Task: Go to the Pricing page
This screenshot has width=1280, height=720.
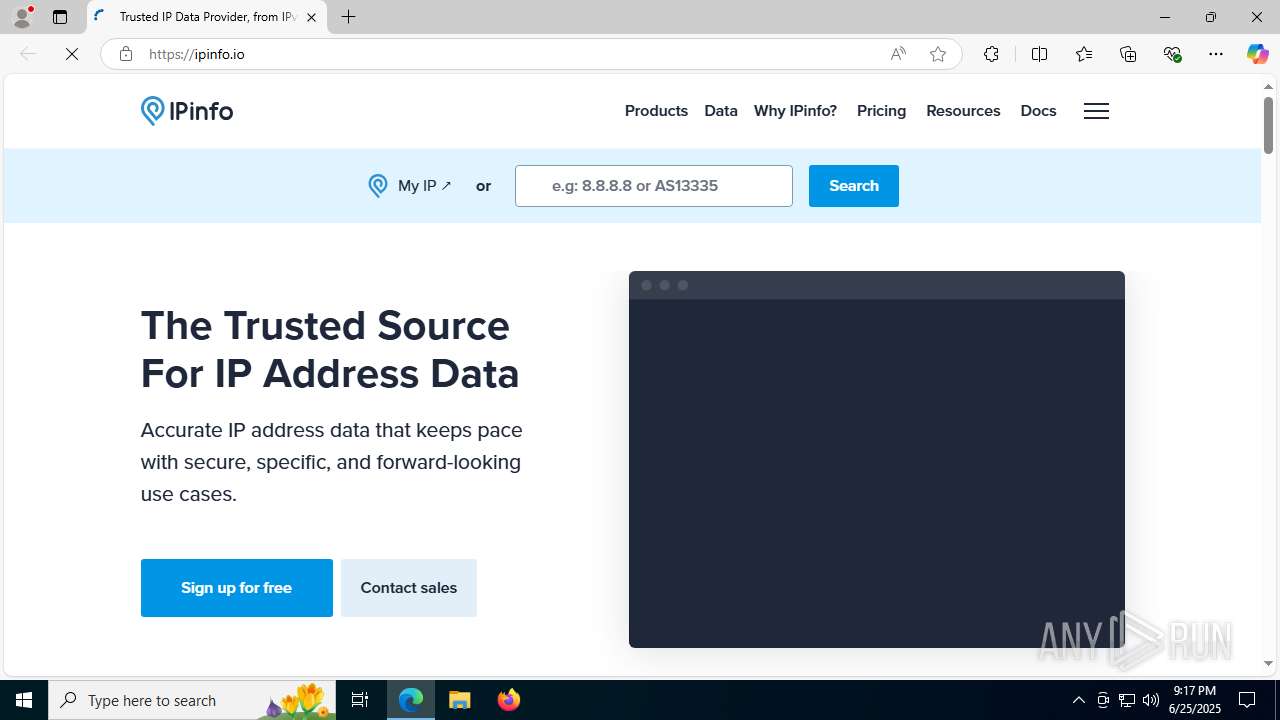Action: [881, 111]
